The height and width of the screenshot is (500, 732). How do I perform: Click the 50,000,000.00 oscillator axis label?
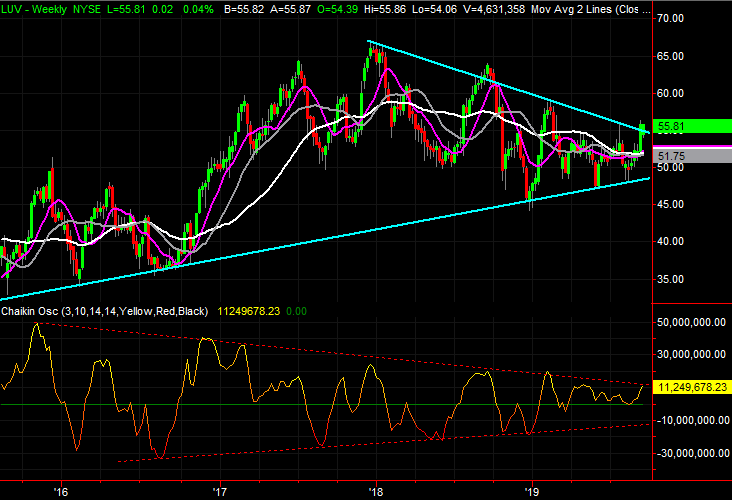[691, 323]
